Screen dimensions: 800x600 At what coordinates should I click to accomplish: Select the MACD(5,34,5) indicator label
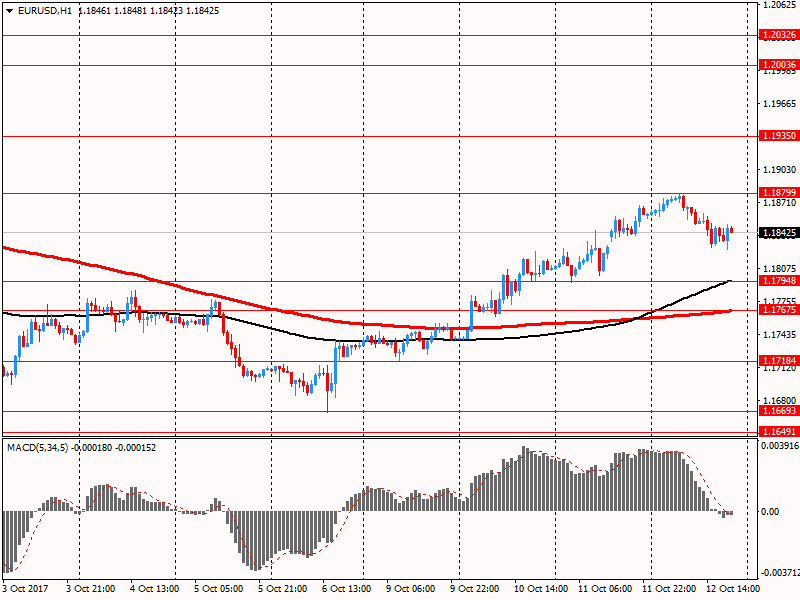pos(37,448)
